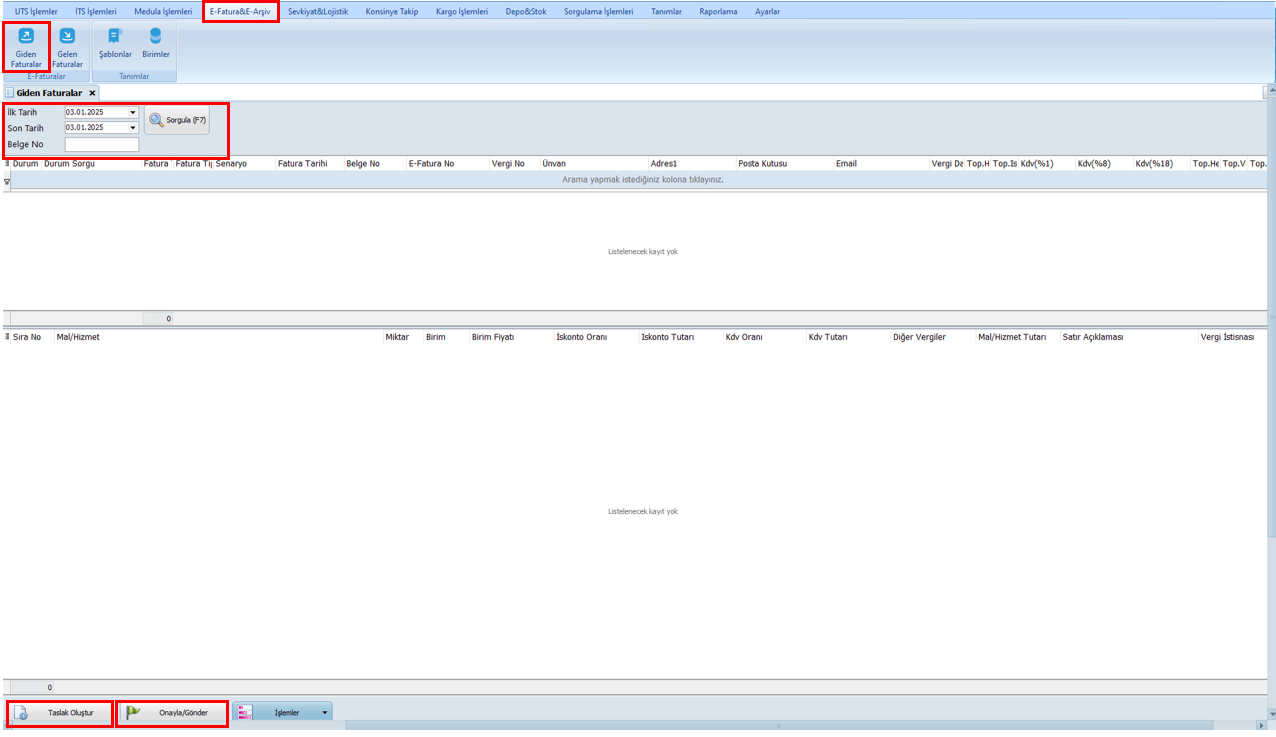Viewport: 1276px width, 737px height.
Task: Open Gelen Faturalar from the ribbon
Action: pyautogui.click(x=67, y=46)
